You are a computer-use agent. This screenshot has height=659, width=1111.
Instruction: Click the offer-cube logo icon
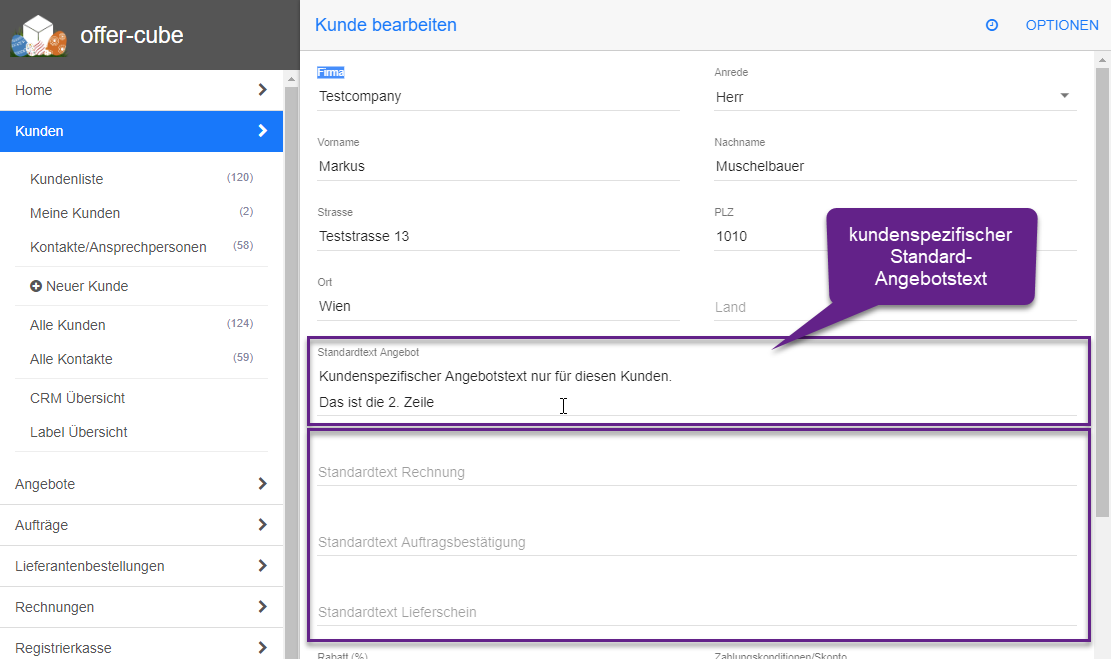tap(39, 35)
